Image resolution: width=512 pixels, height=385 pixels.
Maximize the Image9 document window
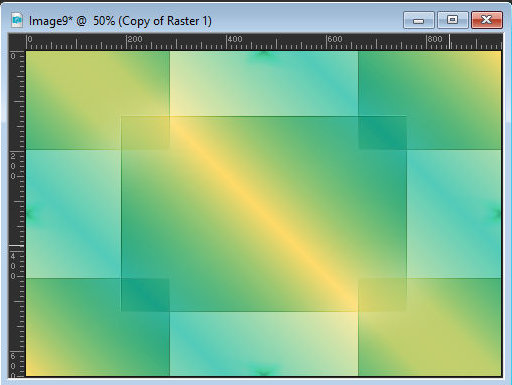(452, 20)
